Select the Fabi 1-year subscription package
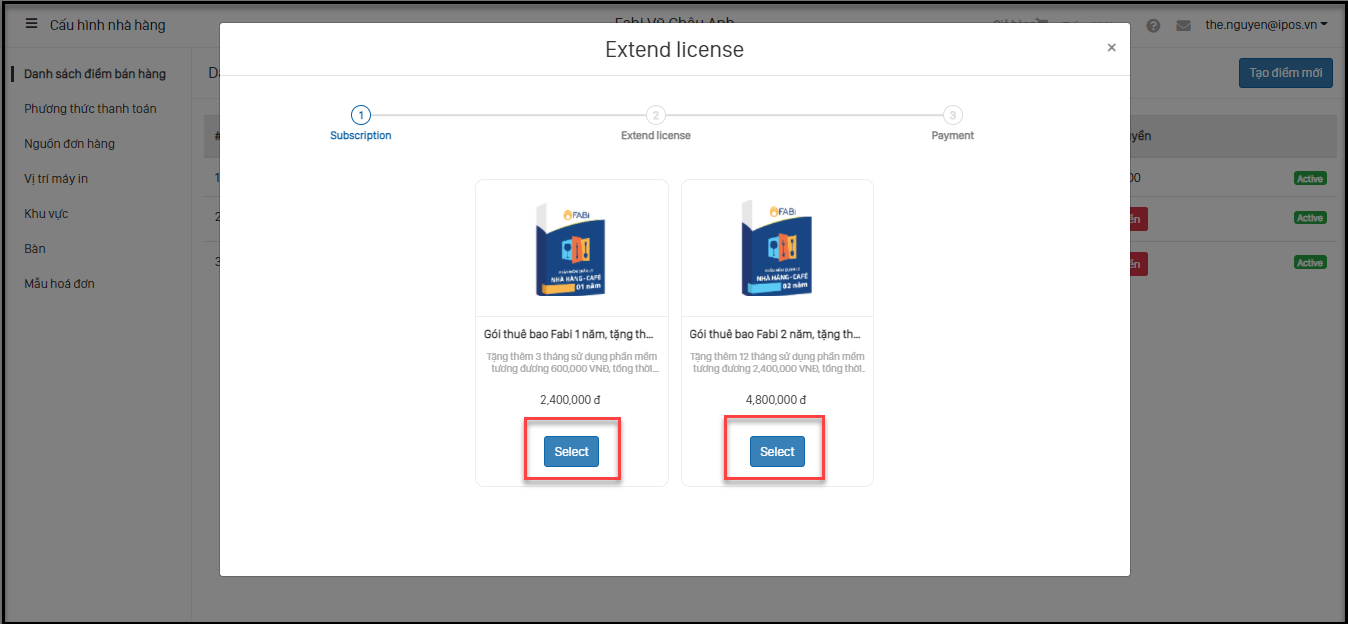 (x=571, y=451)
